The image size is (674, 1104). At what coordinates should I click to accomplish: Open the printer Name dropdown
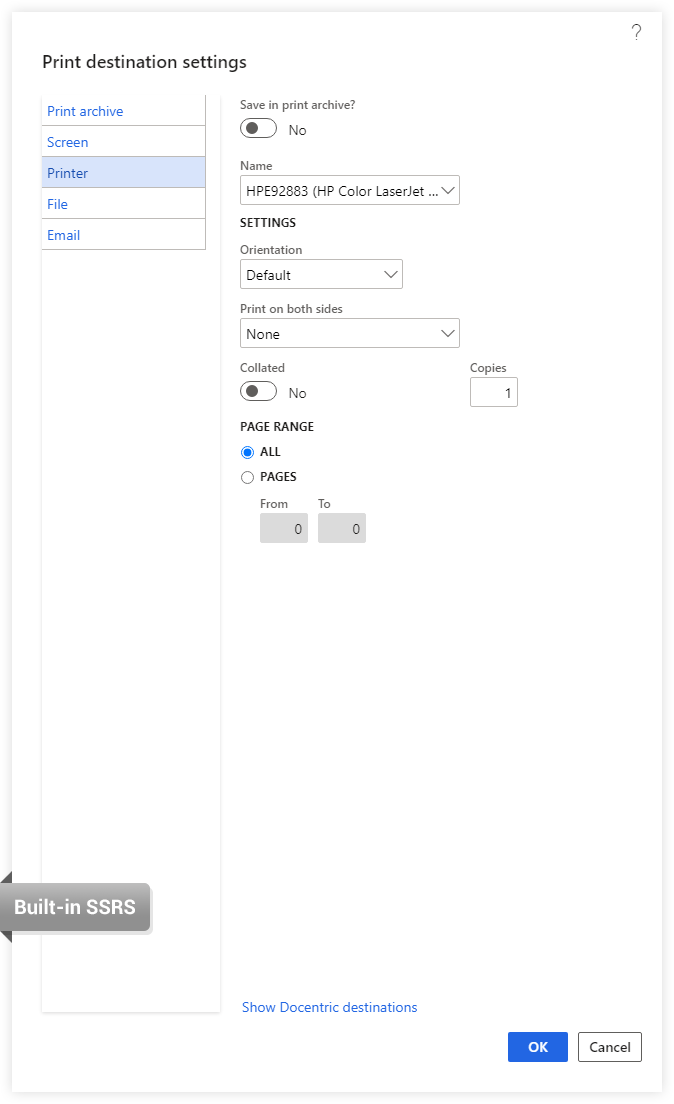point(350,190)
